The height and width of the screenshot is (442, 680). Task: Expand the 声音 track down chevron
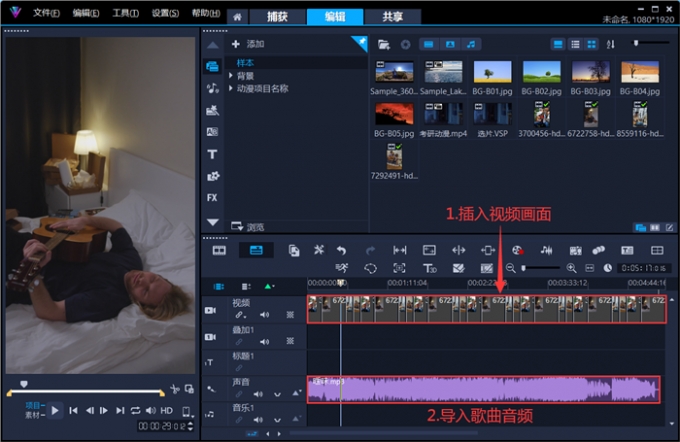tap(277, 395)
